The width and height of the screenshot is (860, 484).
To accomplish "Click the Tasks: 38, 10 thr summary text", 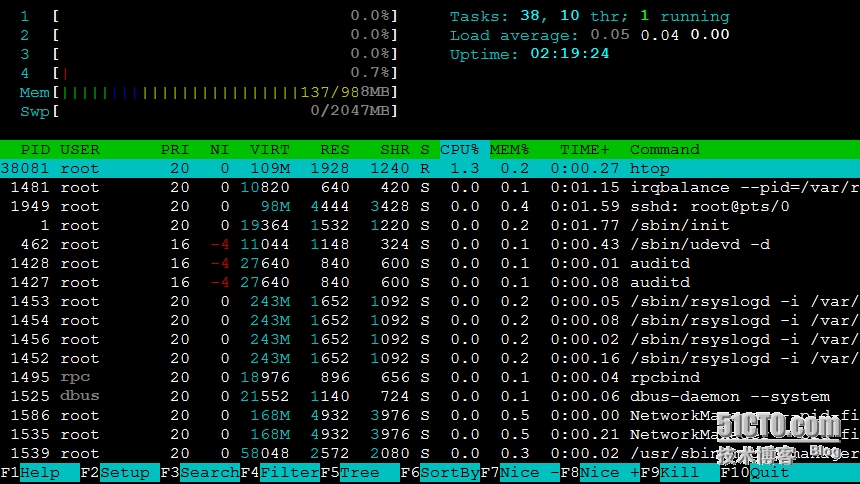I will tap(539, 16).
